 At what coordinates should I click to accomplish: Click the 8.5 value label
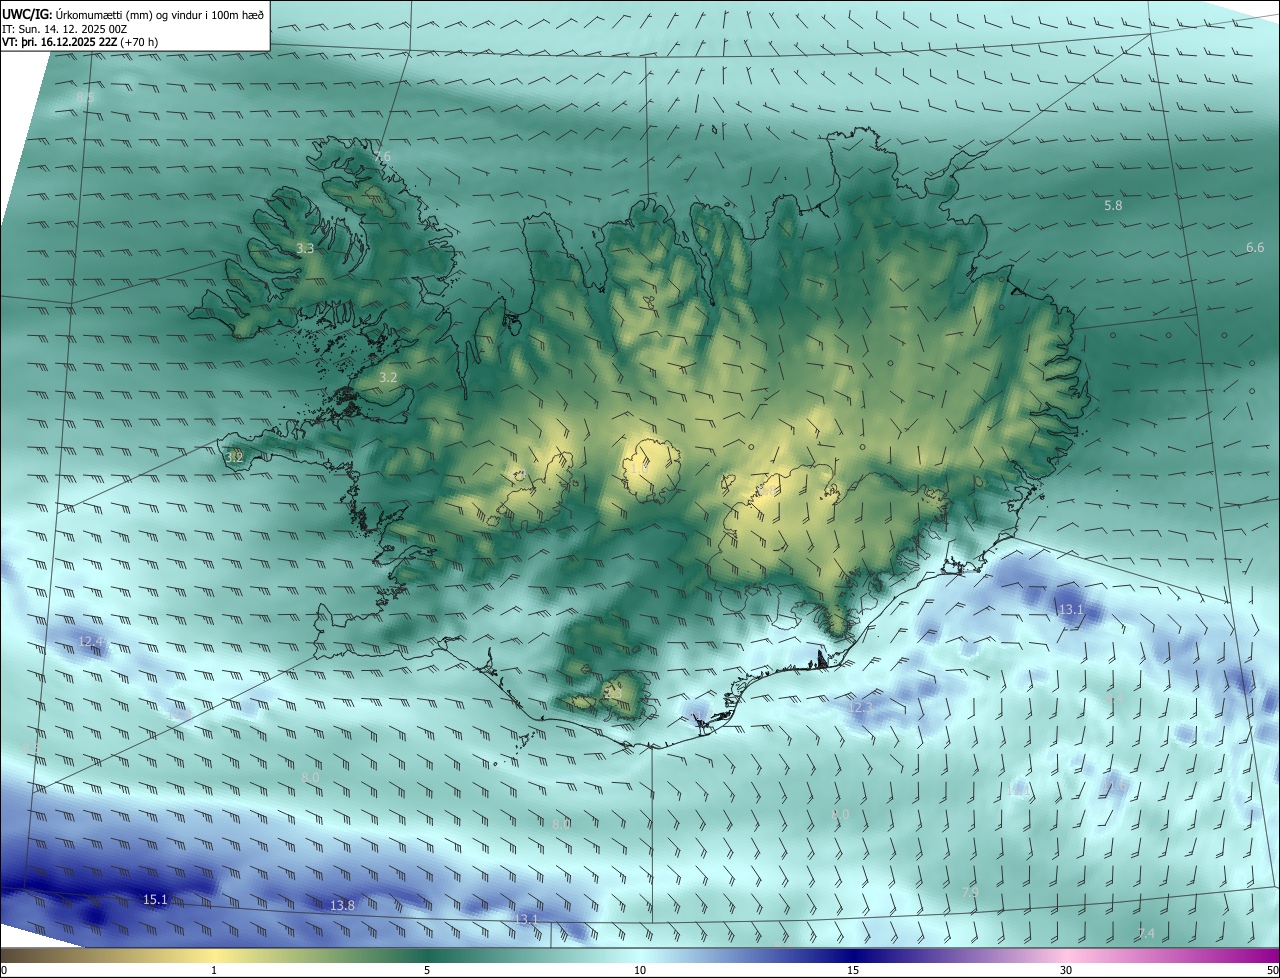pyautogui.click(x=85, y=97)
